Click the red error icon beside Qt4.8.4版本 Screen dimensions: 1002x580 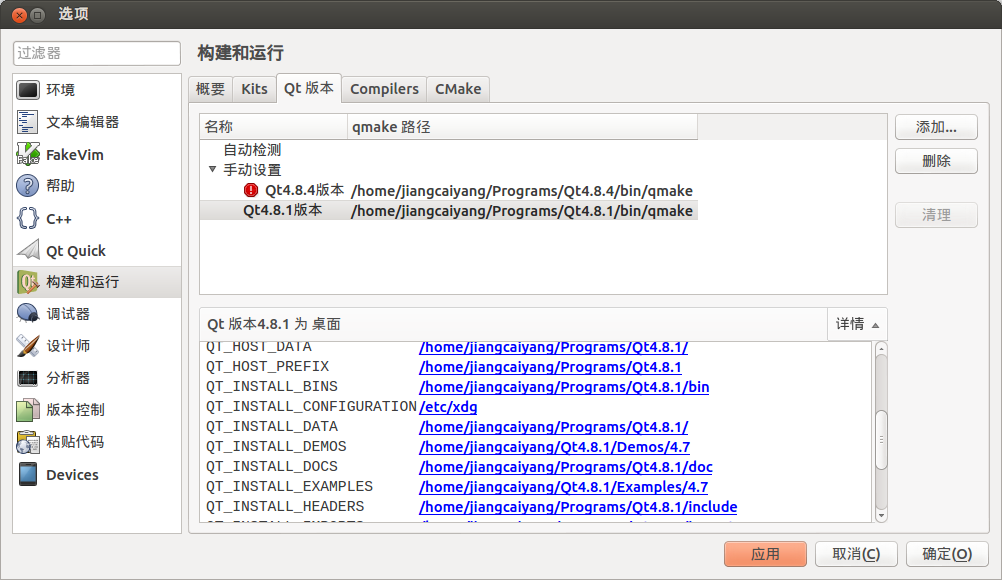[x=251, y=190]
